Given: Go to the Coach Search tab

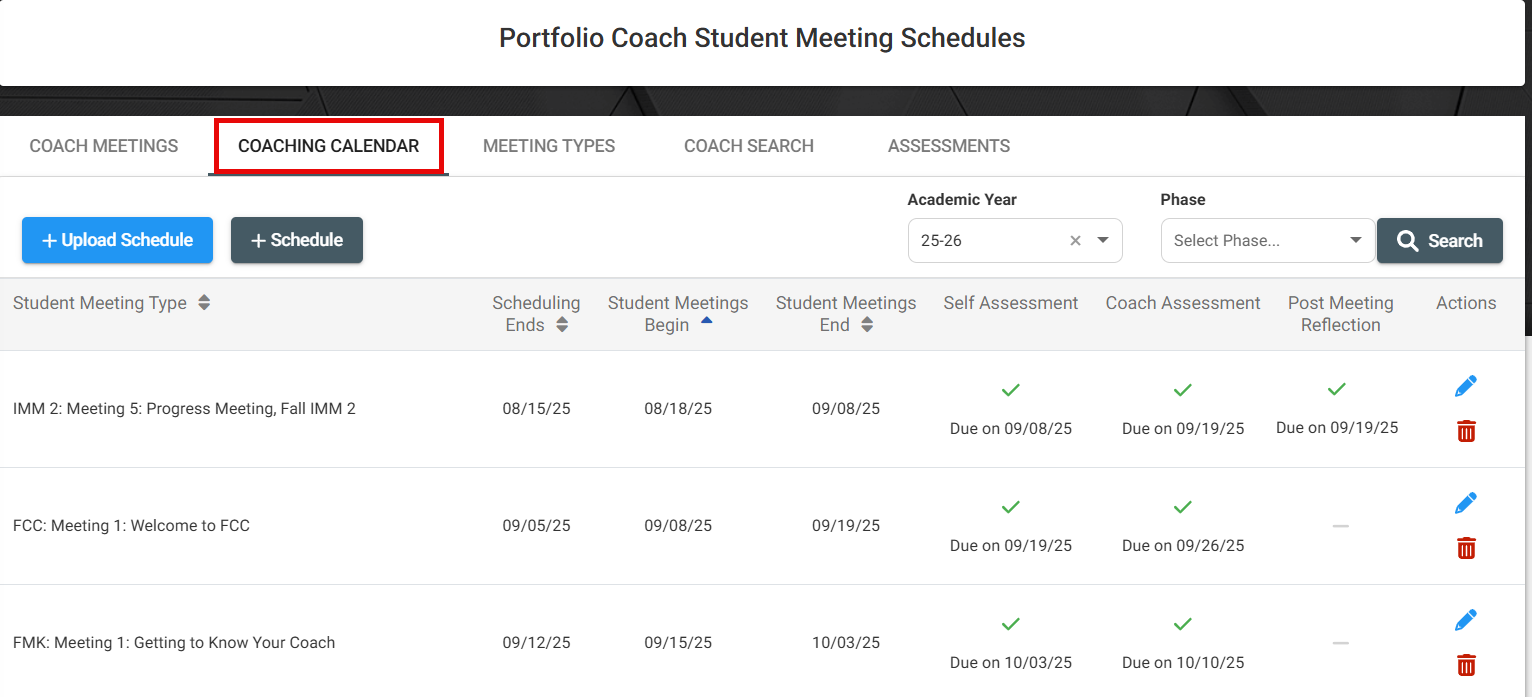Looking at the screenshot, I should coord(749,146).
